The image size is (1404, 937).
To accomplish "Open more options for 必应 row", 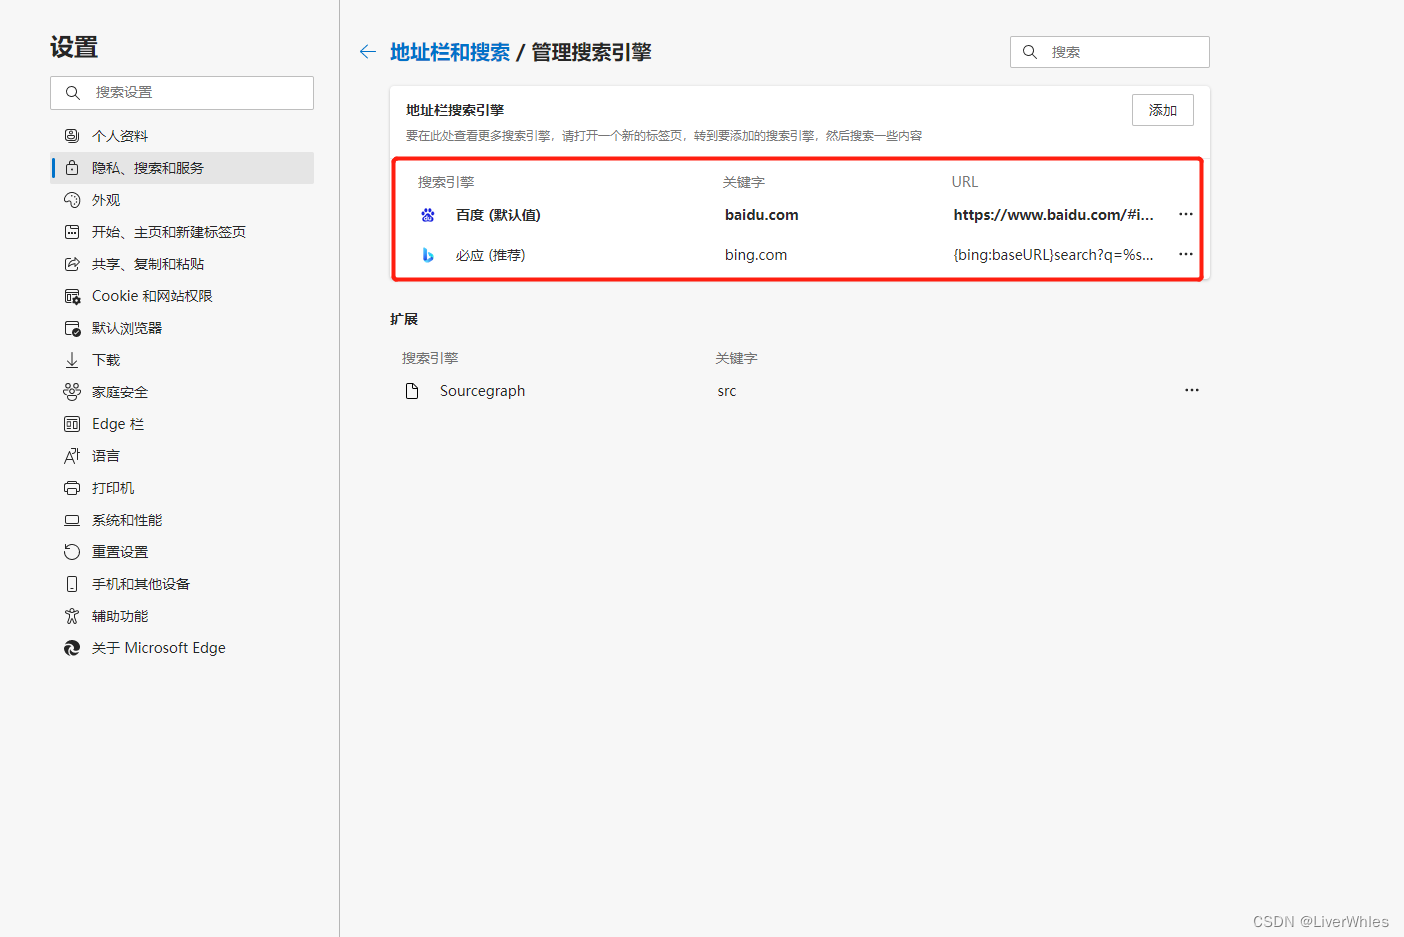I will [x=1186, y=254].
